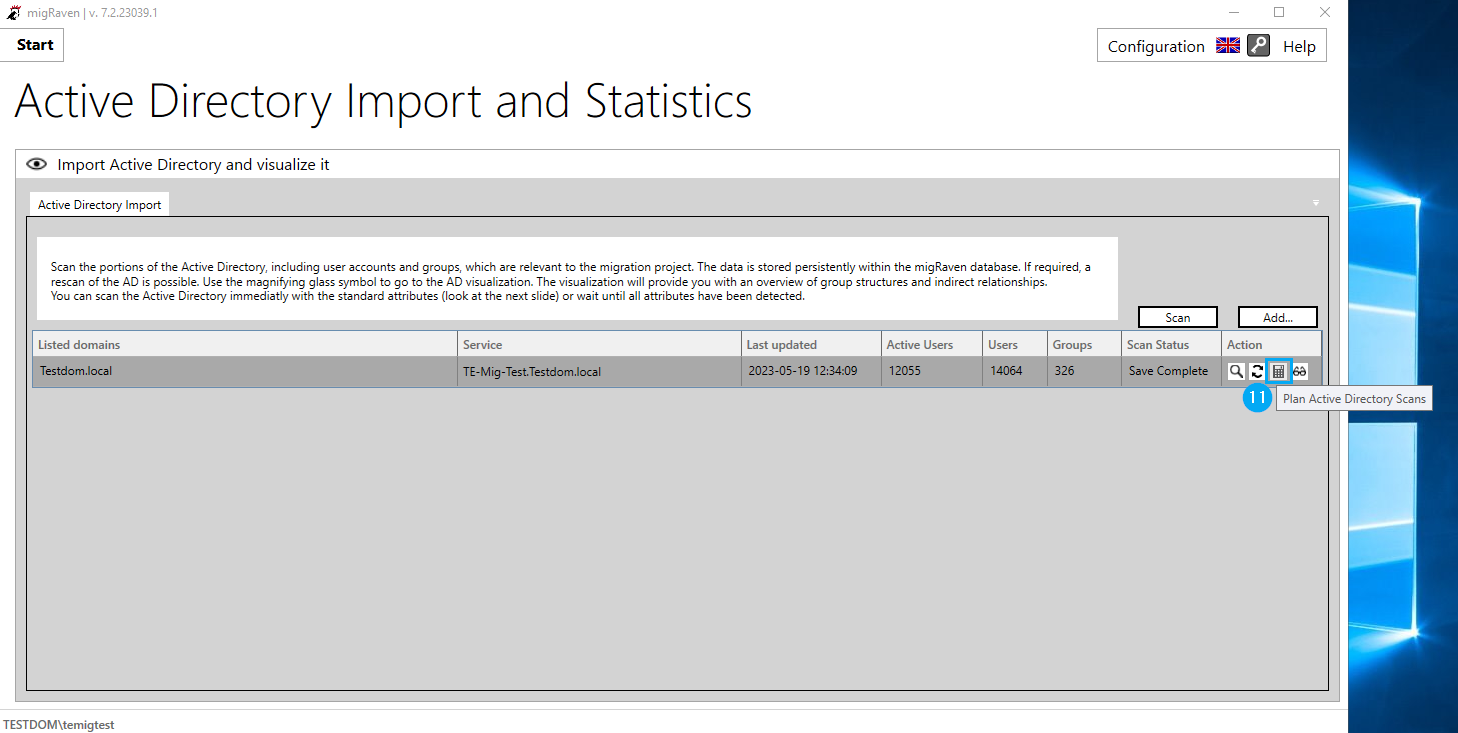Sort by the Scan Status column header

pos(1171,344)
